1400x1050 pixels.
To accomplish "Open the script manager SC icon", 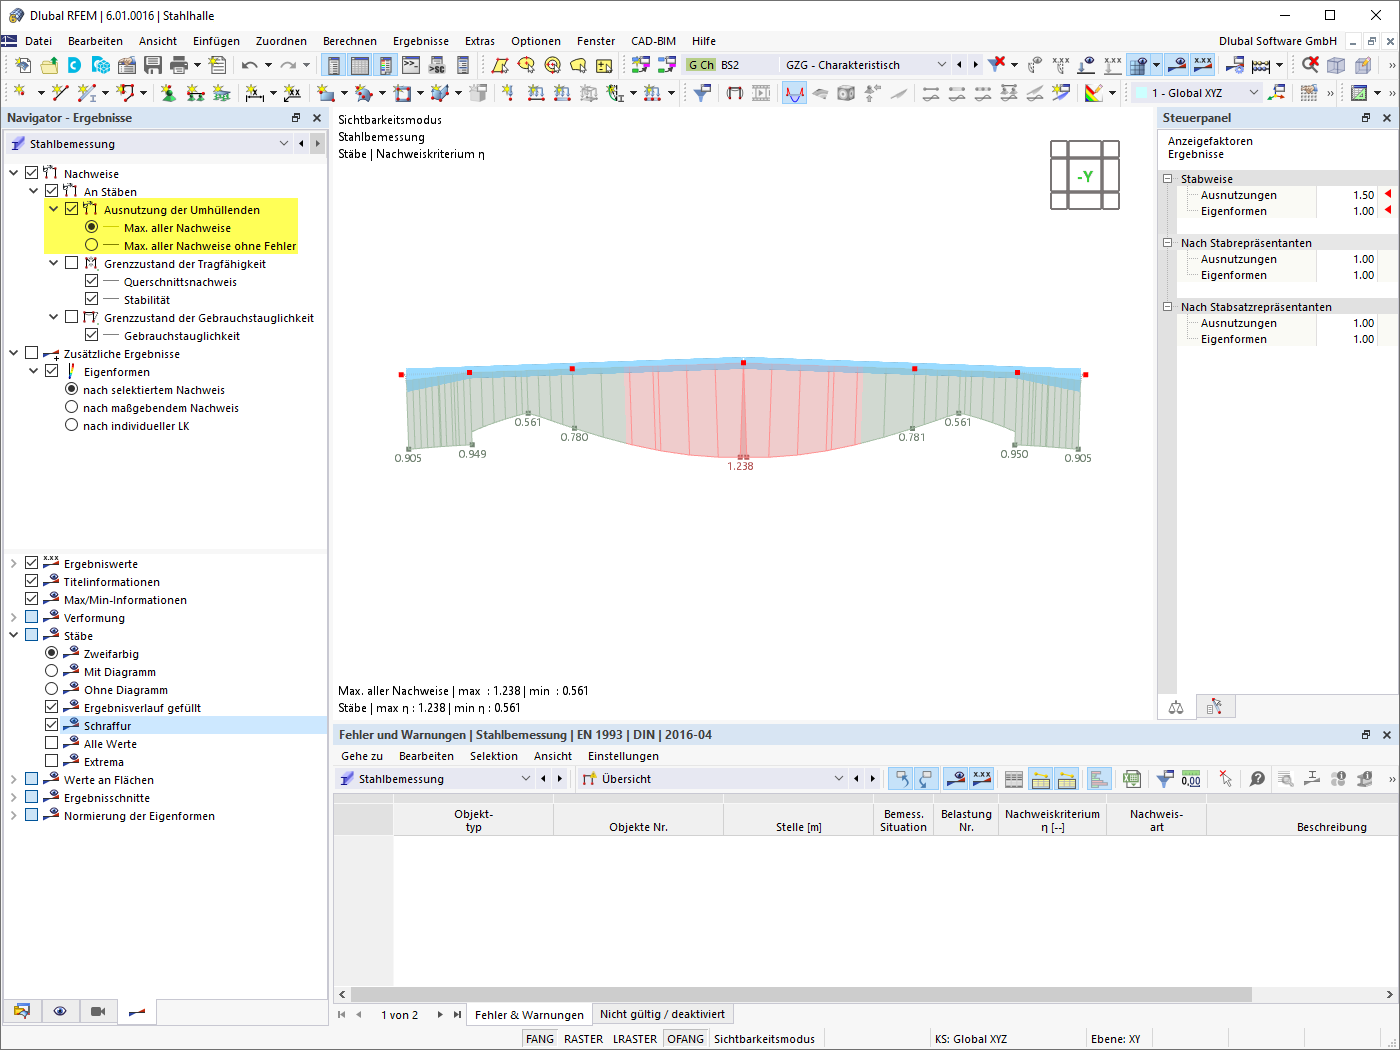I will click(x=437, y=65).
